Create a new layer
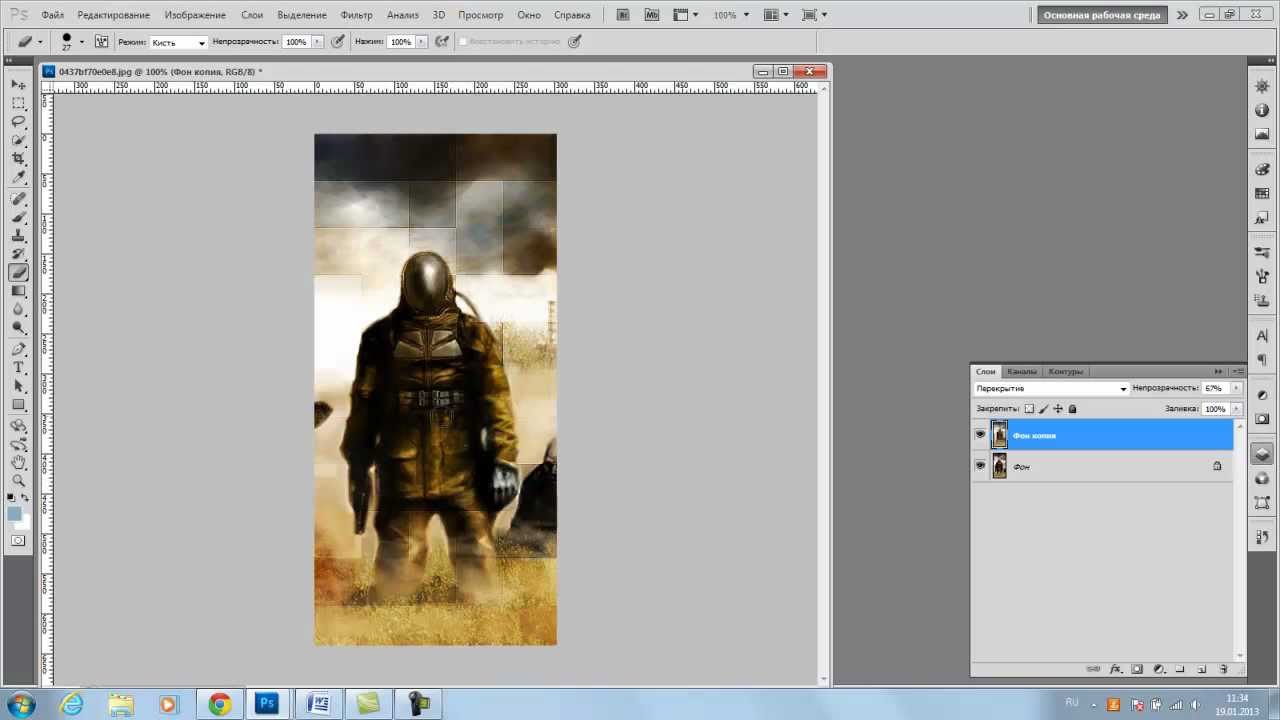 [x=1201, y=669]
